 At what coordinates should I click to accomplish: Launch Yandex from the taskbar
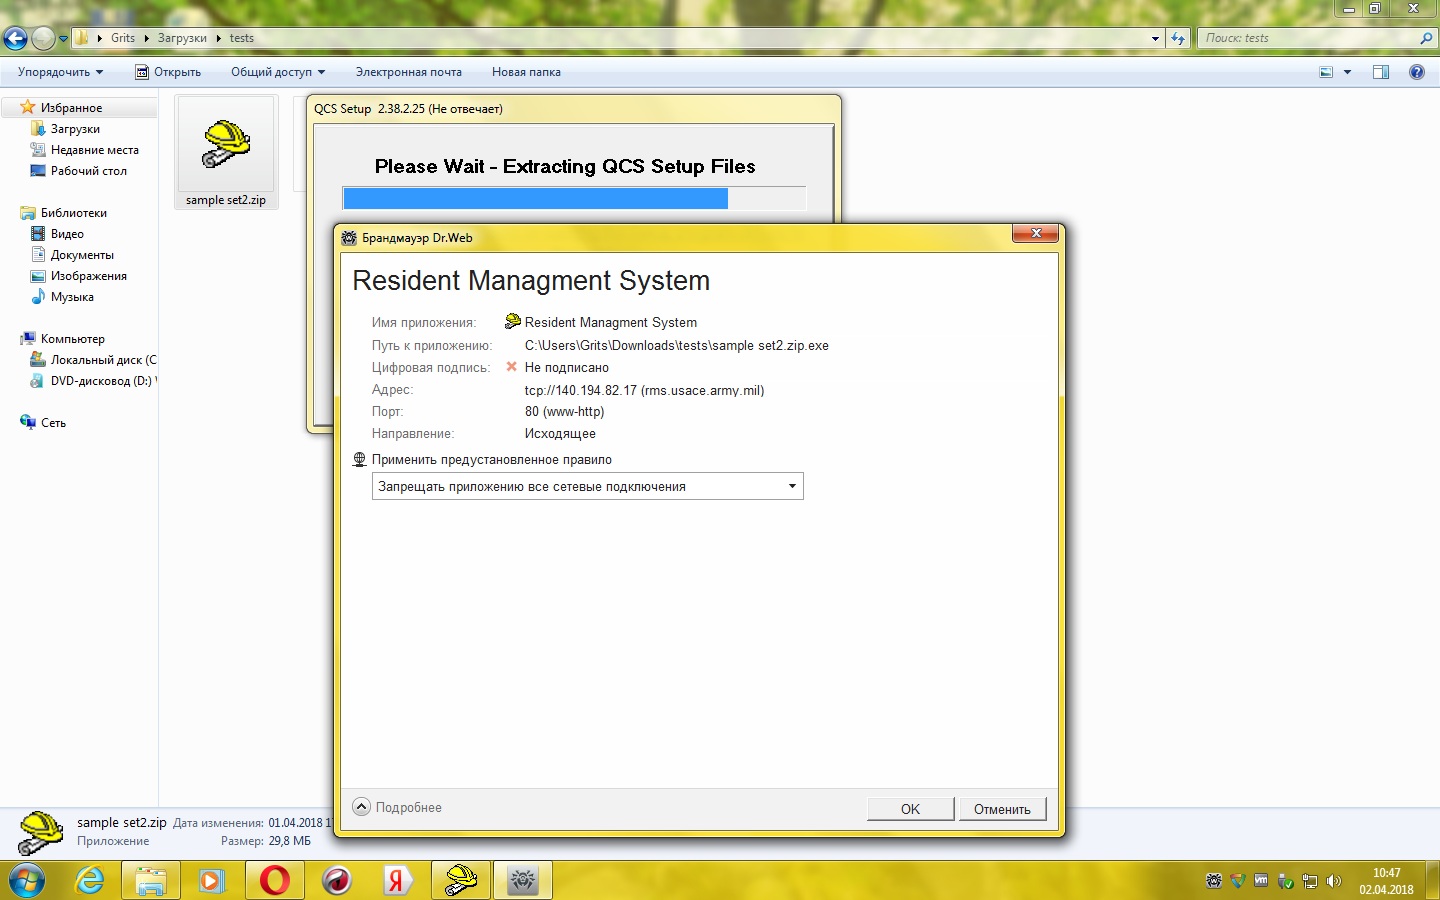398,880
